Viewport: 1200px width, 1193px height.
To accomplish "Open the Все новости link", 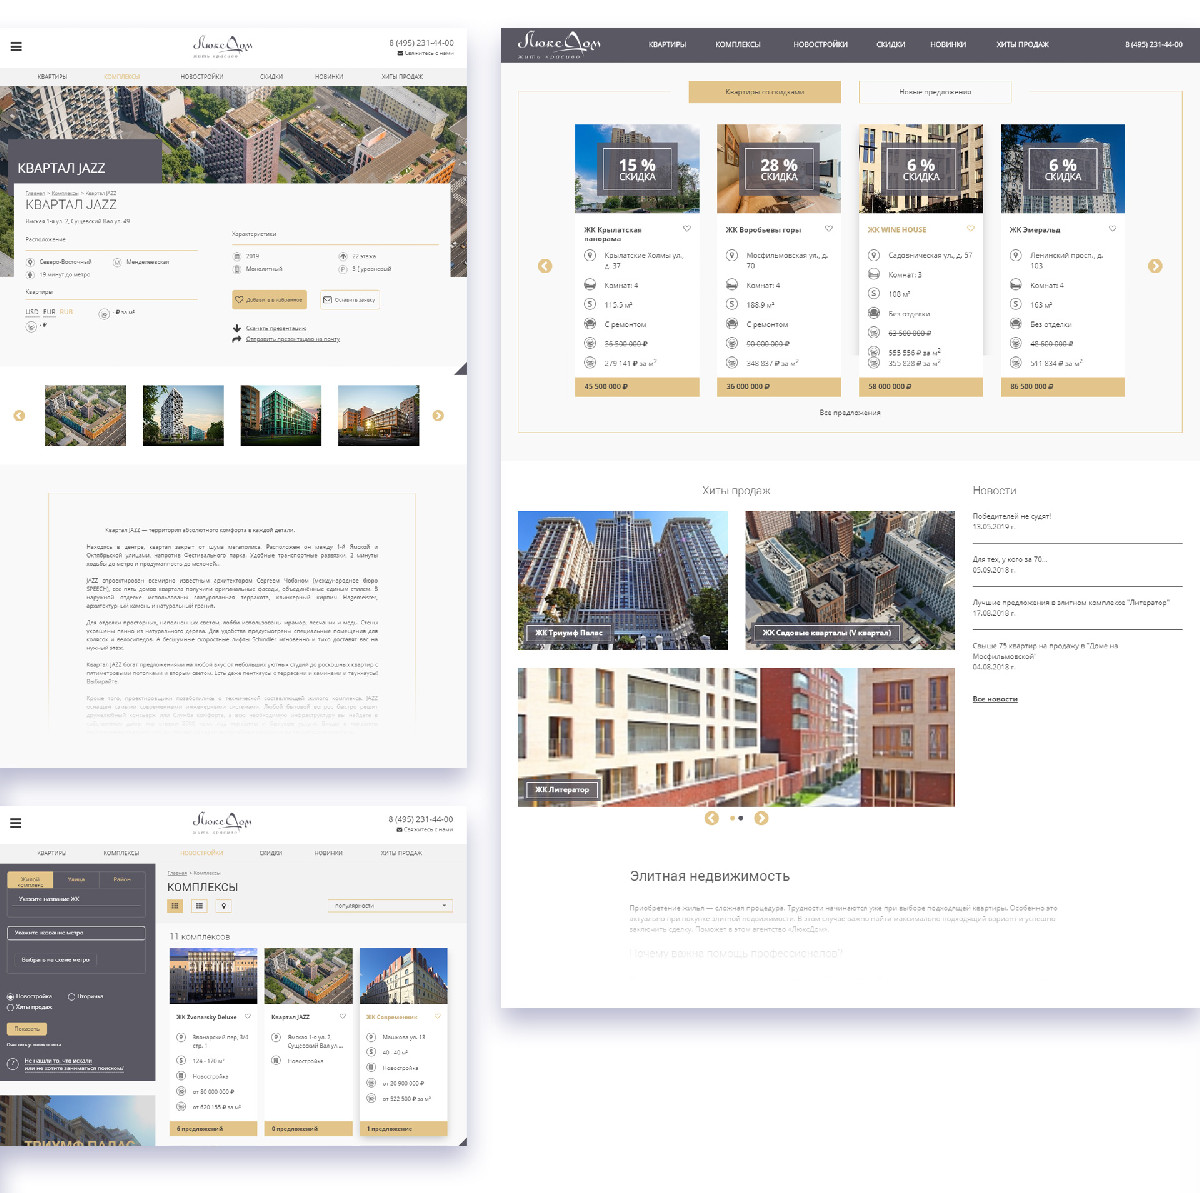I will pyautogui.click(x=995, y=699).
